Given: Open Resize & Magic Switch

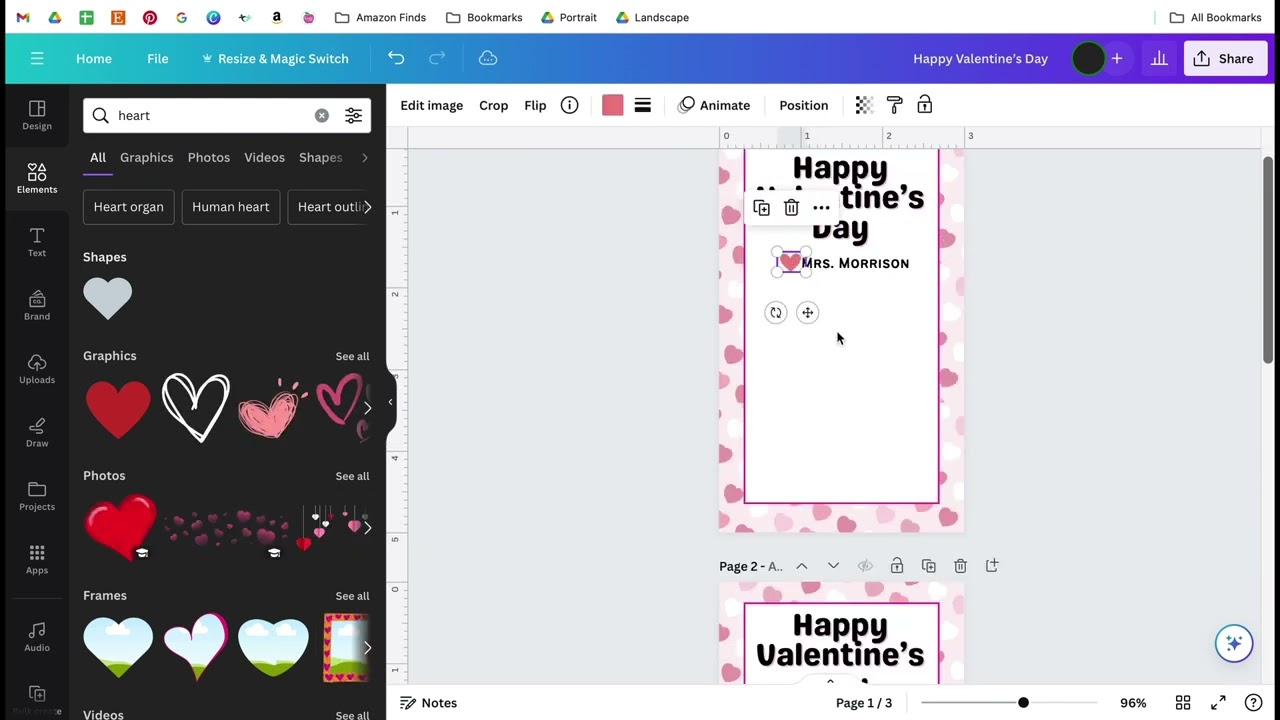Looking at the screenshot, I should click(275, 58).
